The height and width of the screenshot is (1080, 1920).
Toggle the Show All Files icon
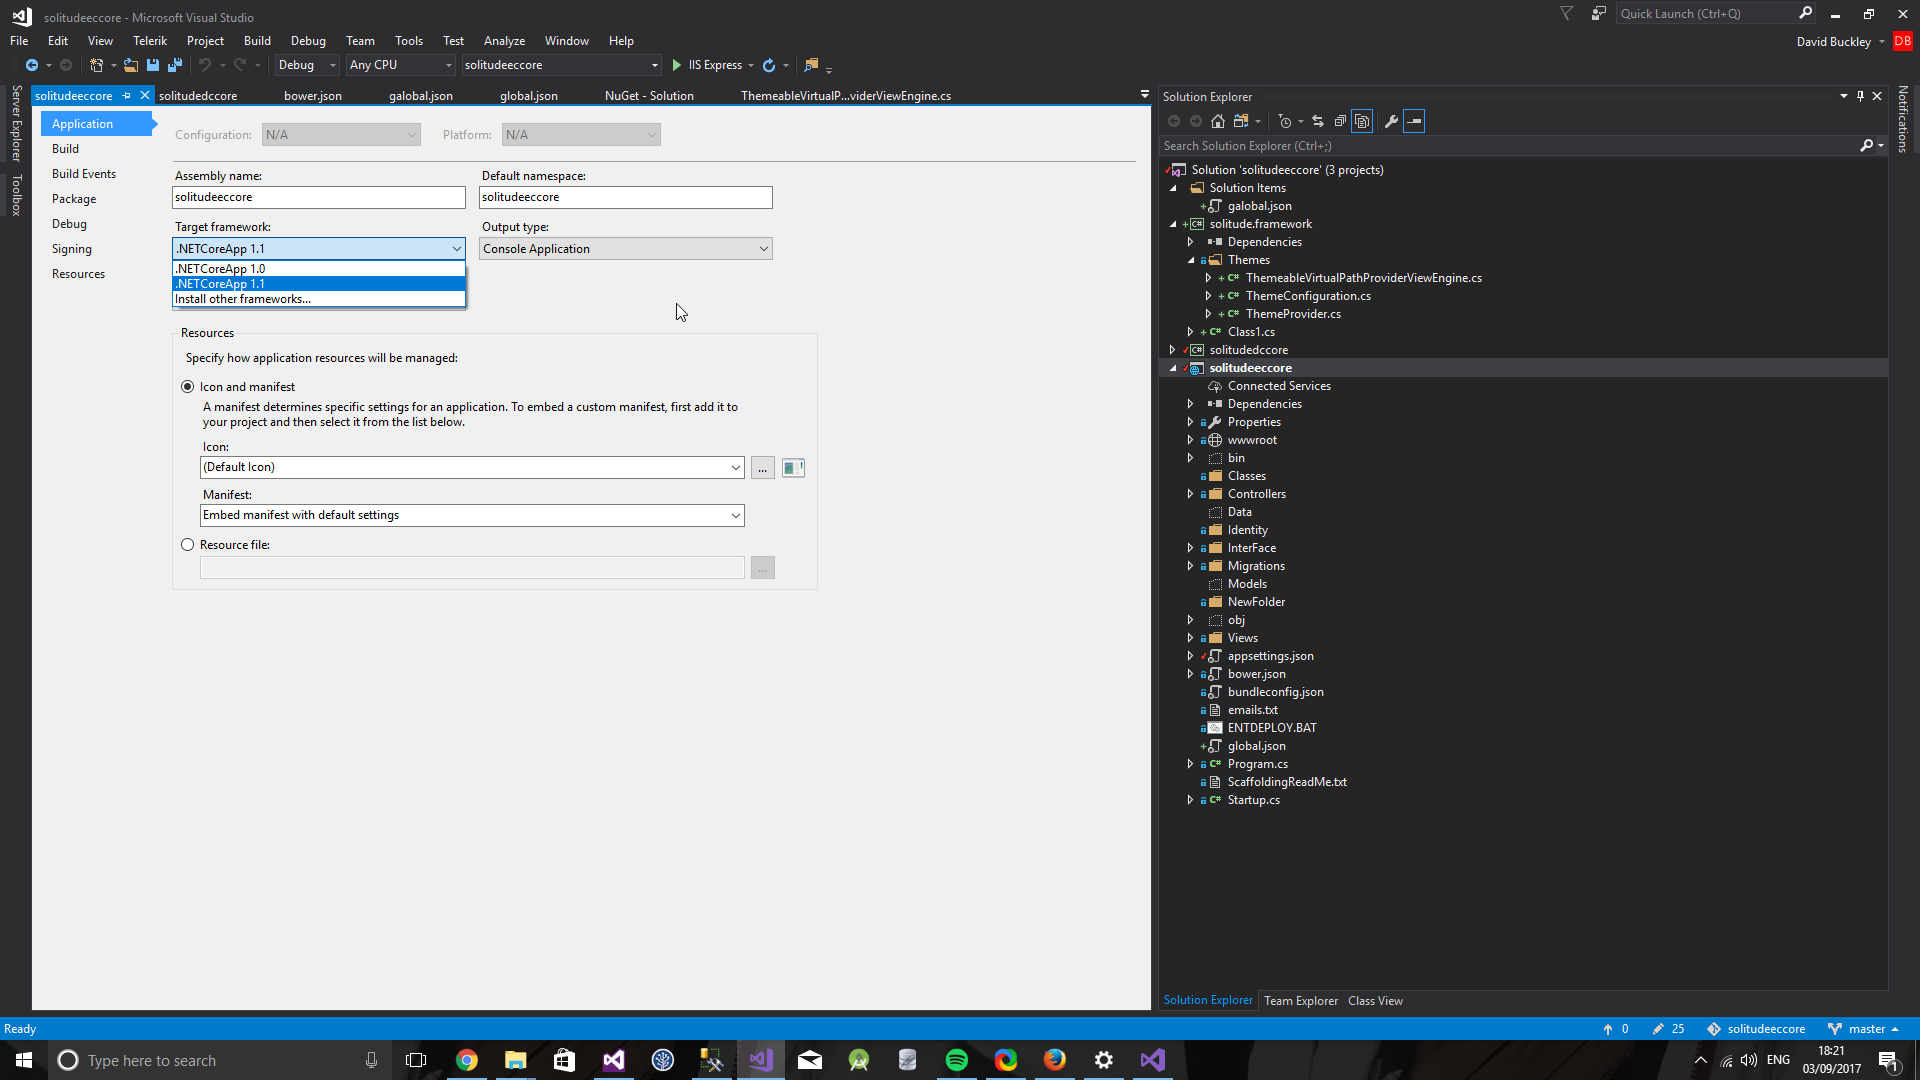(1362, 121)
